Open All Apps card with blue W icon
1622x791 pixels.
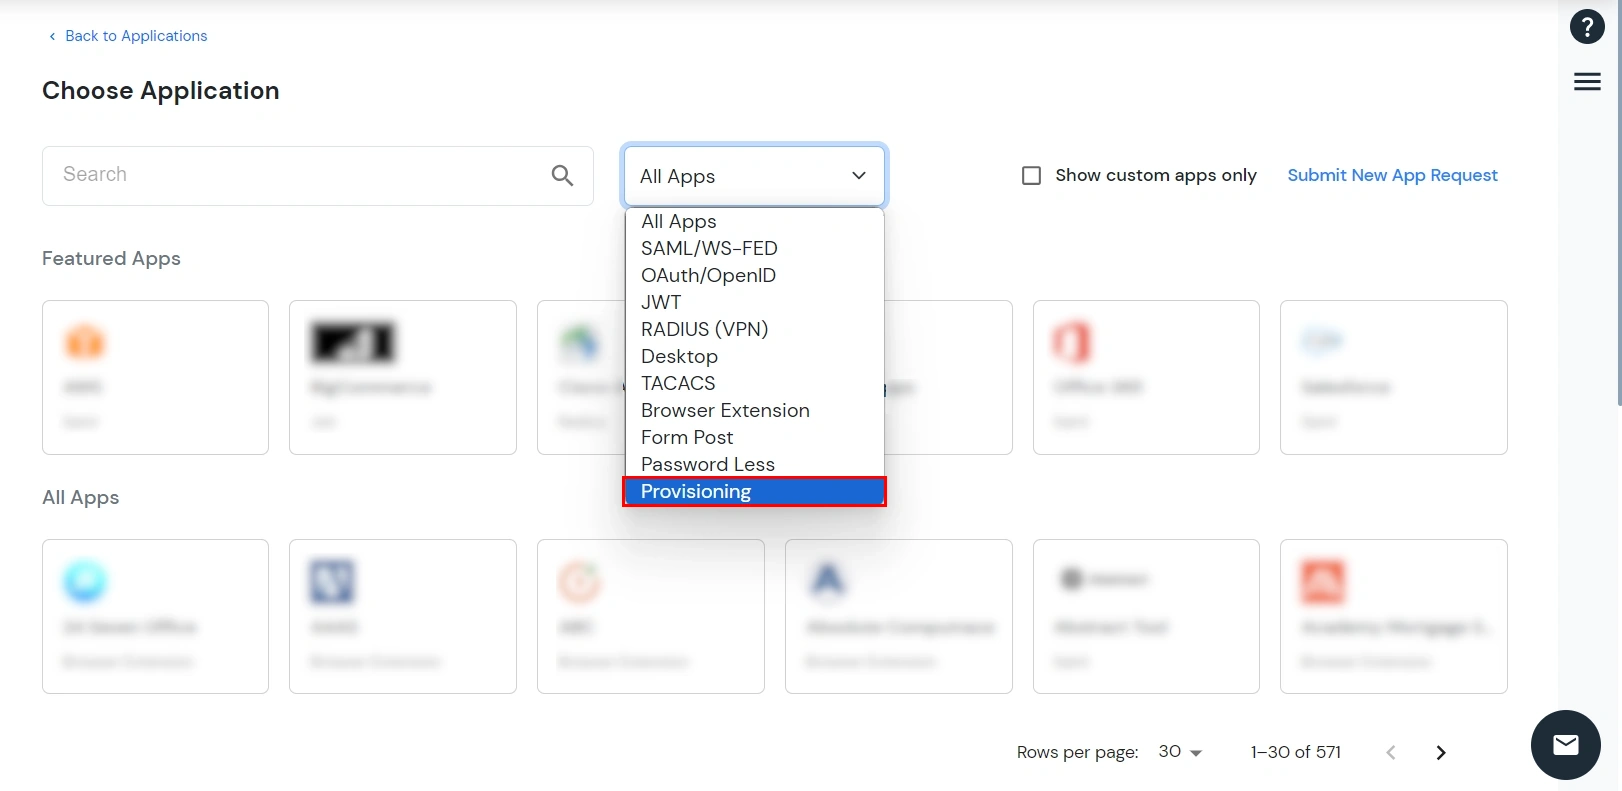[403, 616]
